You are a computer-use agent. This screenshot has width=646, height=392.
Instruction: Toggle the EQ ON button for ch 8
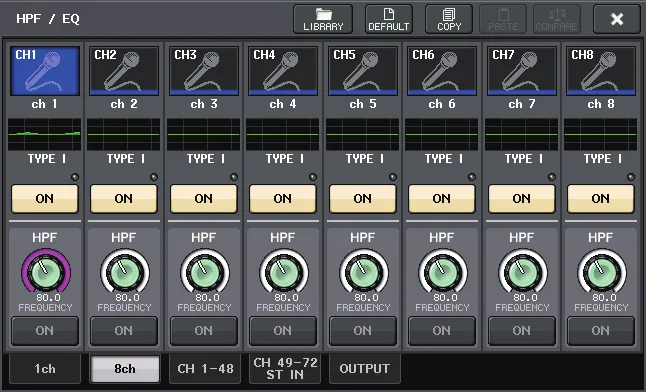(x=601, y=199)
